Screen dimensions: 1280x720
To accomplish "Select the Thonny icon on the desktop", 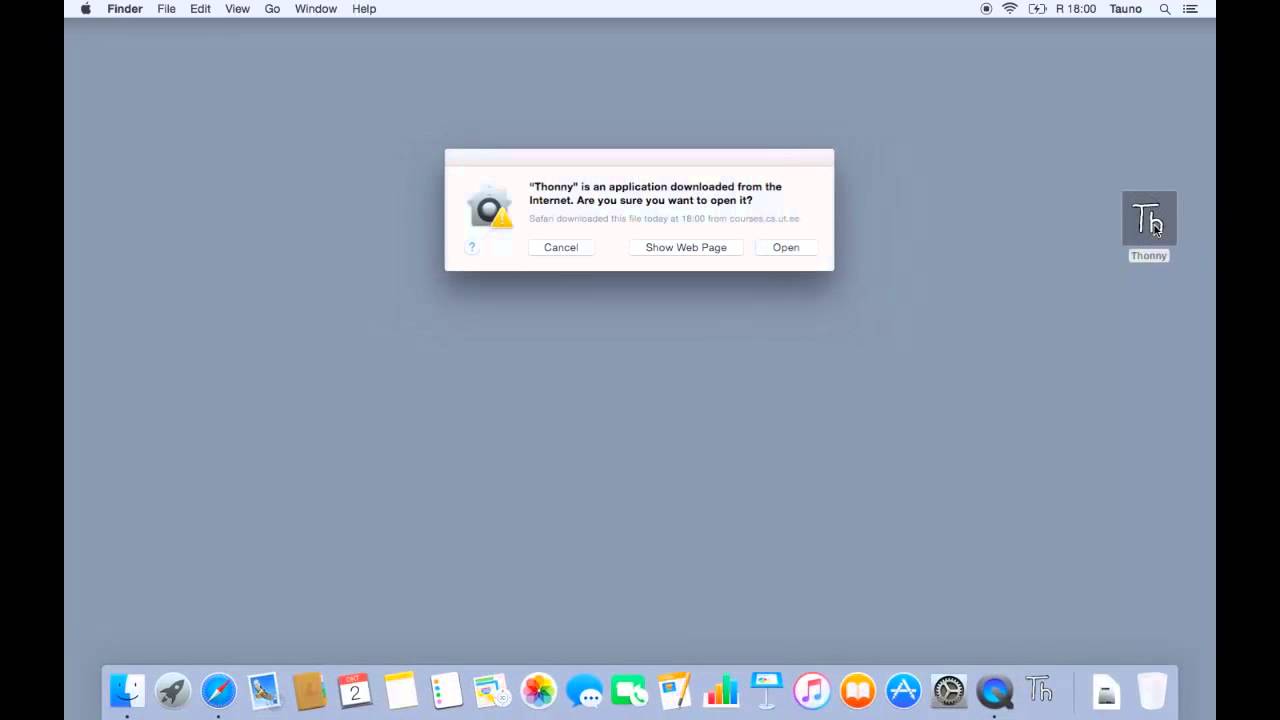I will point(1149,218).
